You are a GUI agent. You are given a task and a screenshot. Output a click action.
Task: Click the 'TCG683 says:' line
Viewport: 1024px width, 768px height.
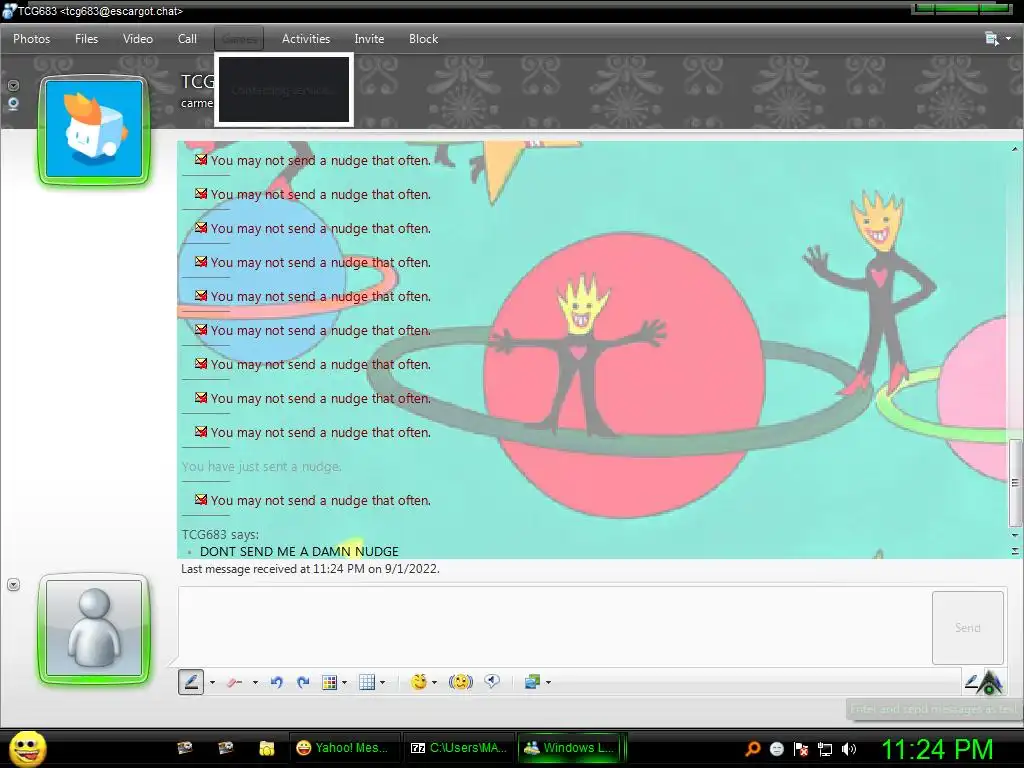[220, 534]
